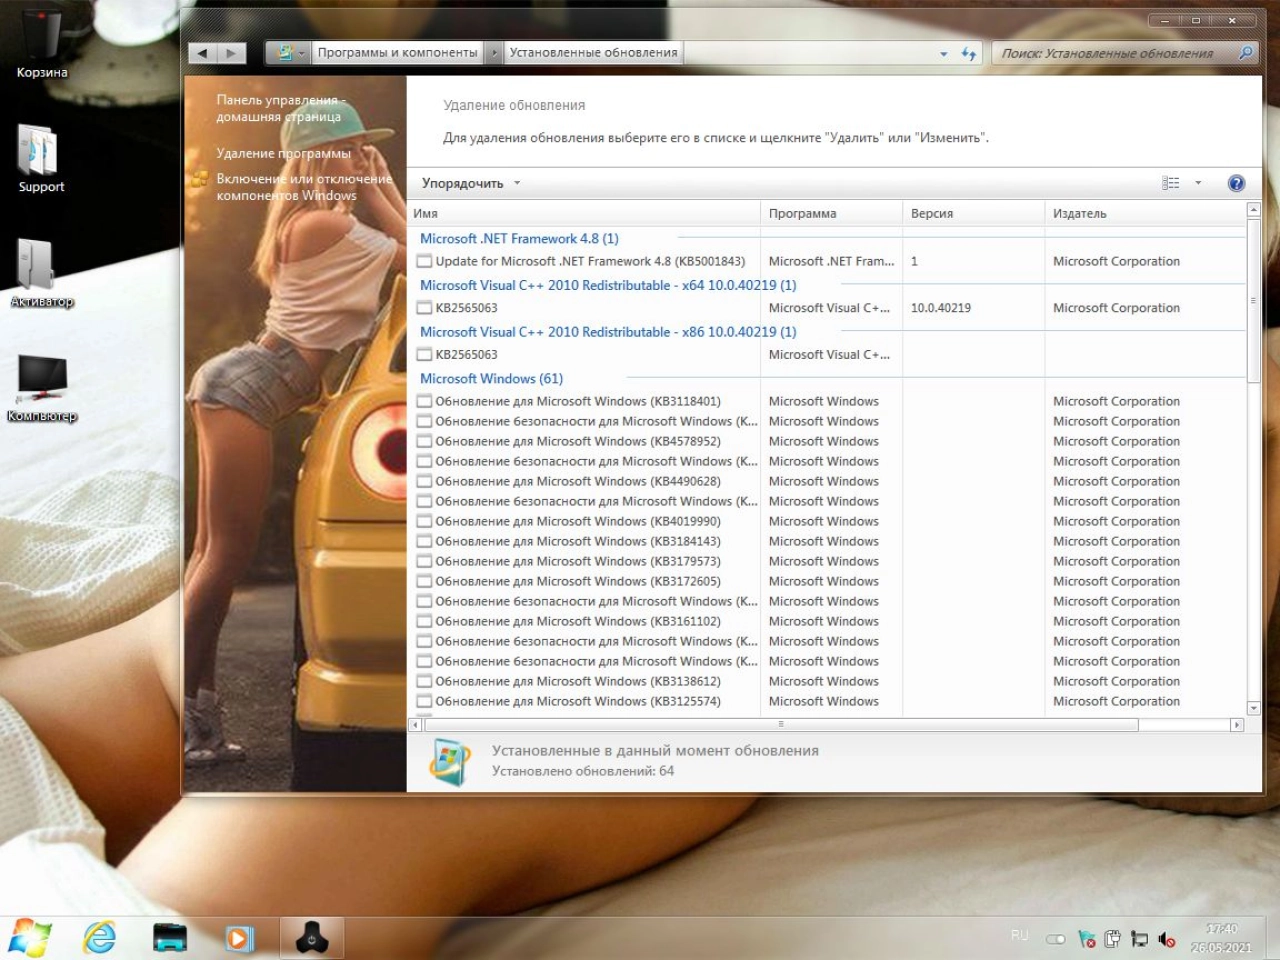Click the back navigation arrow
Viewport: 1280px width, 960px height.
[202, 53]
